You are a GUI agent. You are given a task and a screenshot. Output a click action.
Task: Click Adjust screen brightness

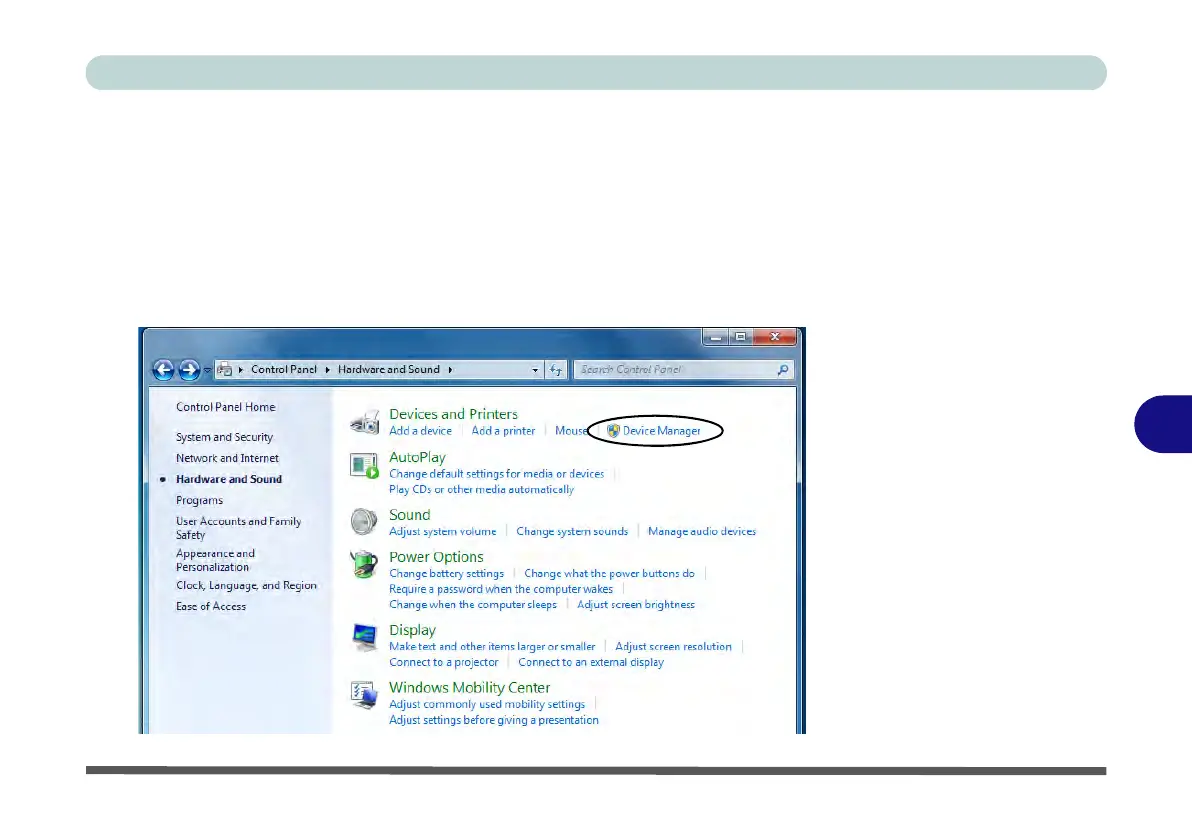click(x=636, y=605)
